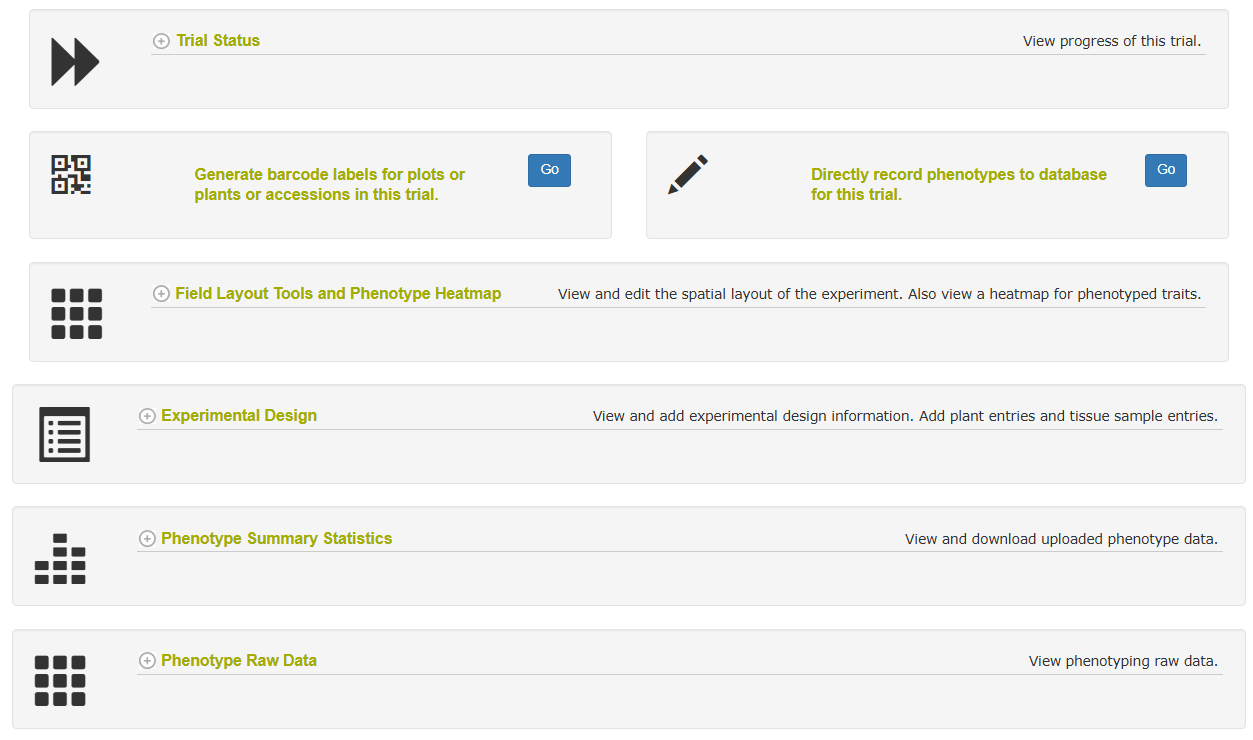Click the Field Layout grid icon
This screenshot has height=740, width=1253.
click(x=77, y=314)
